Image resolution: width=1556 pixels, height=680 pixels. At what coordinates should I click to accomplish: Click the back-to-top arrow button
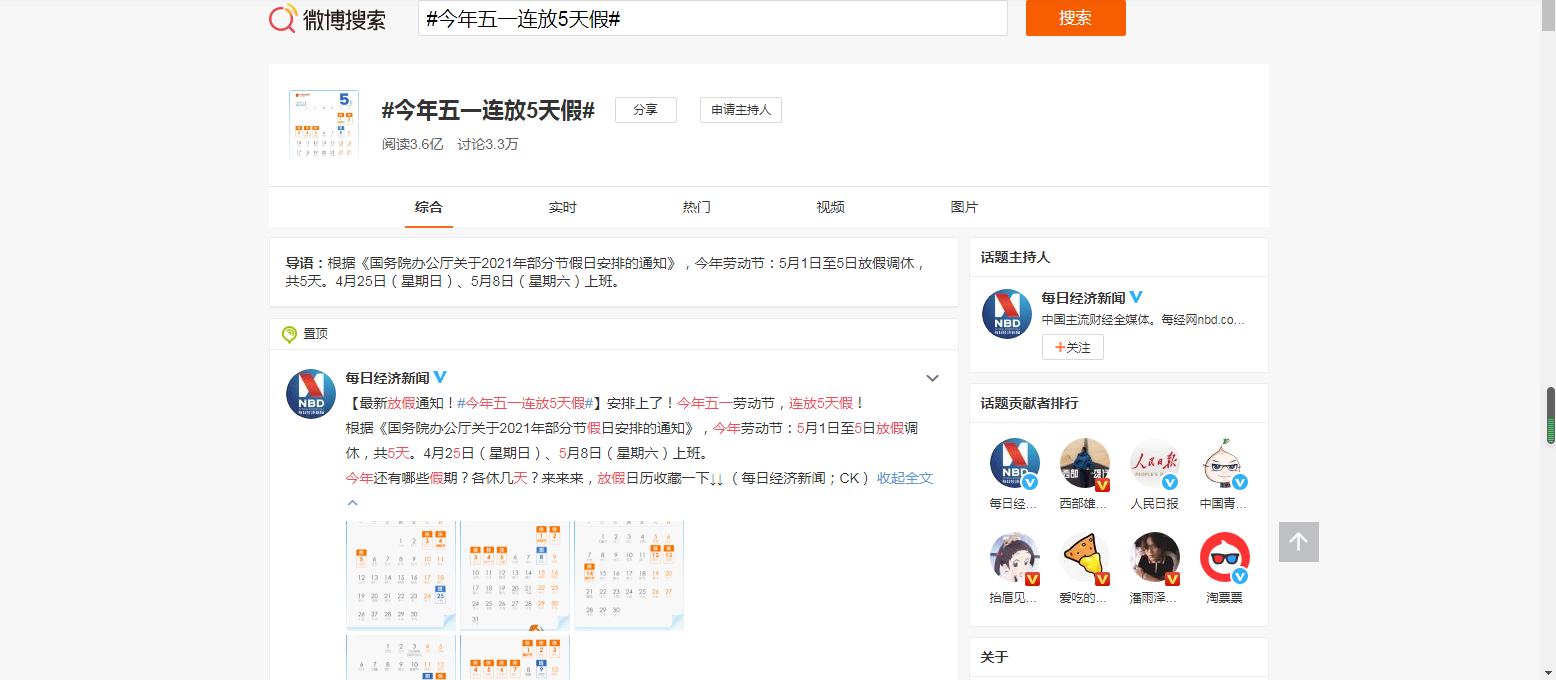(x=1298, y=542)
